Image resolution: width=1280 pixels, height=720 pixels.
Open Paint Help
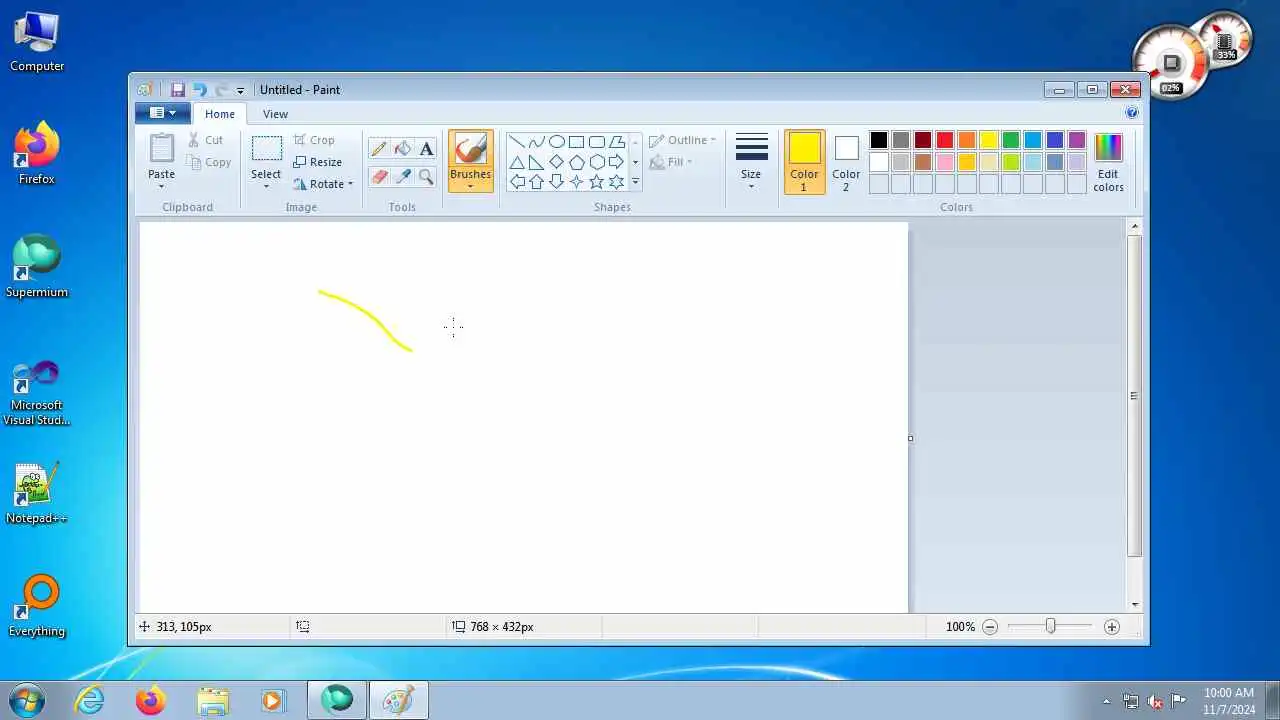(1132, 113)
